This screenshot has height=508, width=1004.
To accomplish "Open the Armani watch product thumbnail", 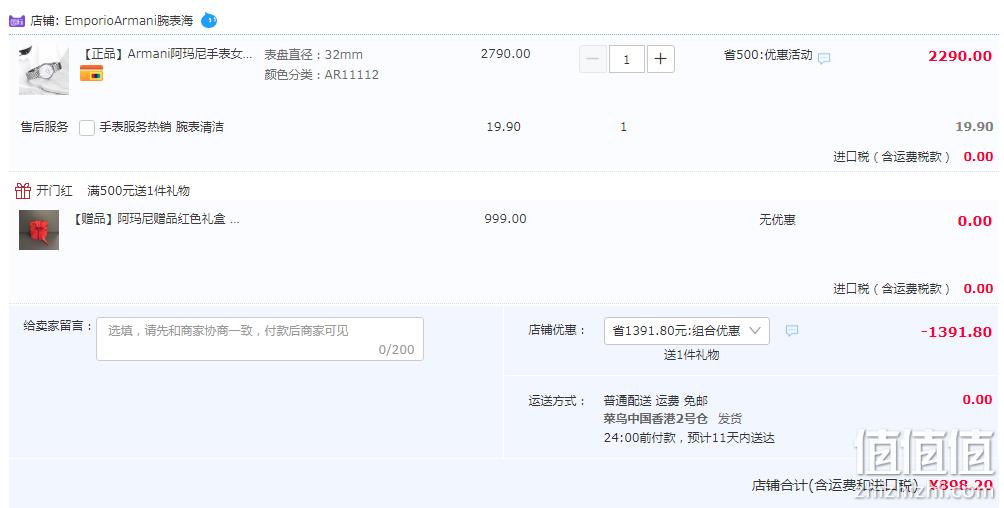I will tap(44, 70).
